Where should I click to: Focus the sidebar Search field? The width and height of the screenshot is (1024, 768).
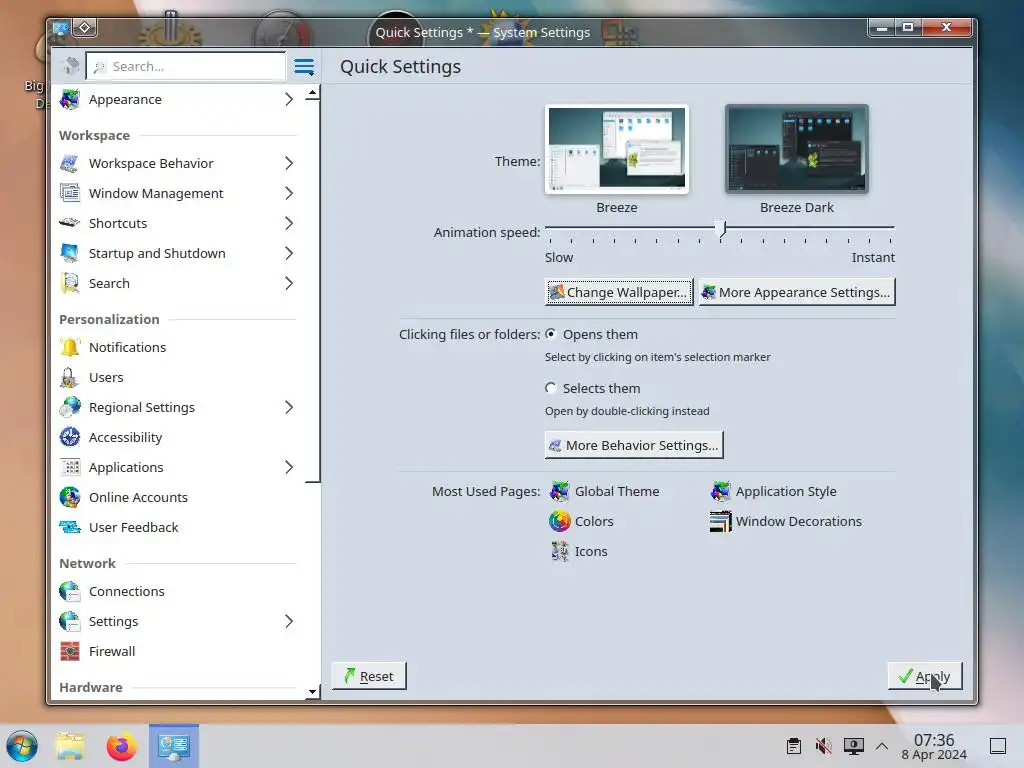(x=186, y=67)
